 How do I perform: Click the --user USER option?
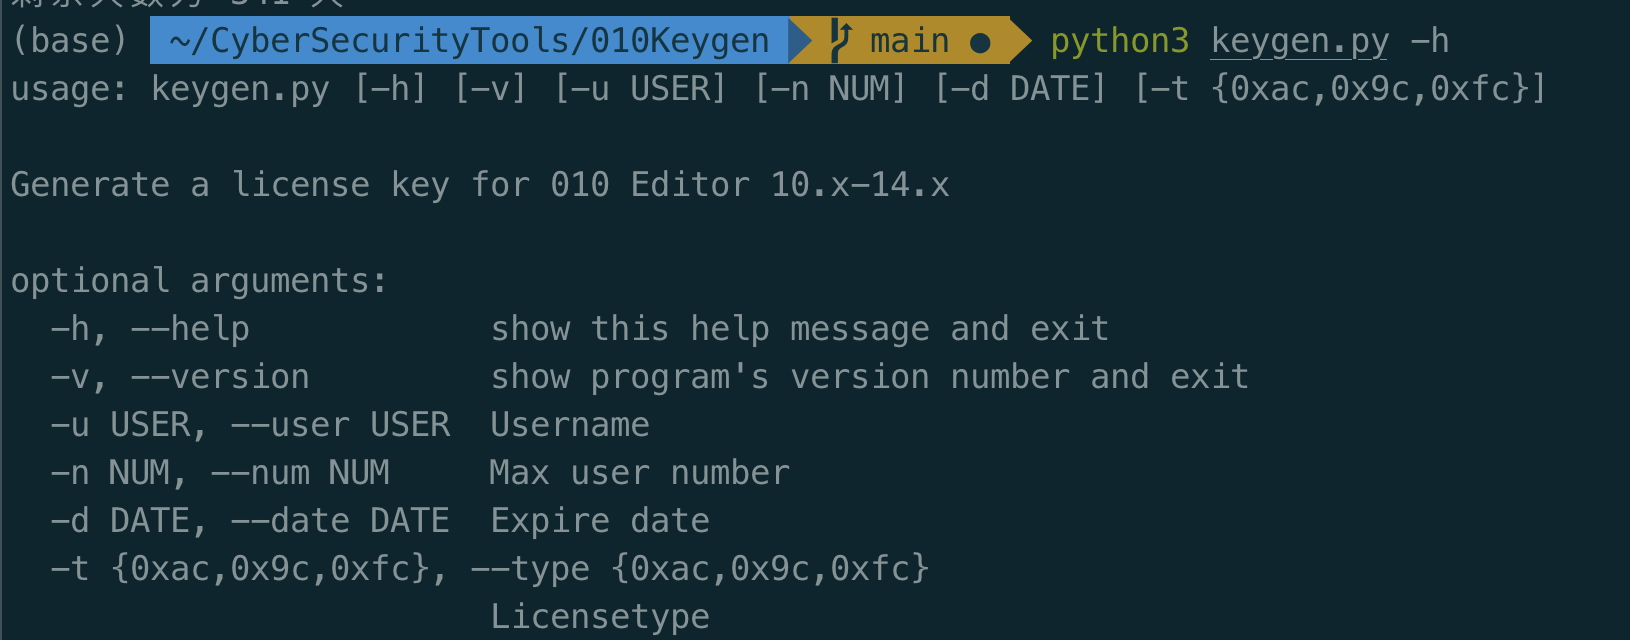point(340,425)
